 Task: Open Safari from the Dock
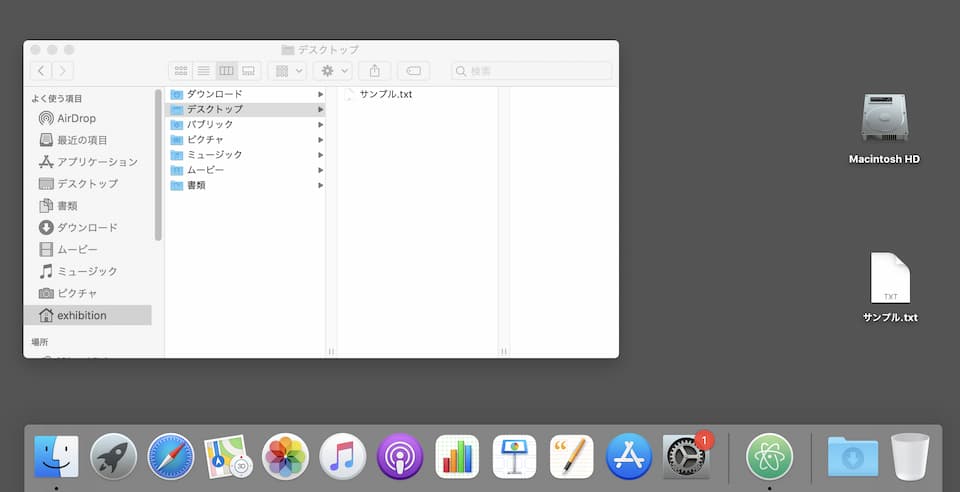click(171, 457)
